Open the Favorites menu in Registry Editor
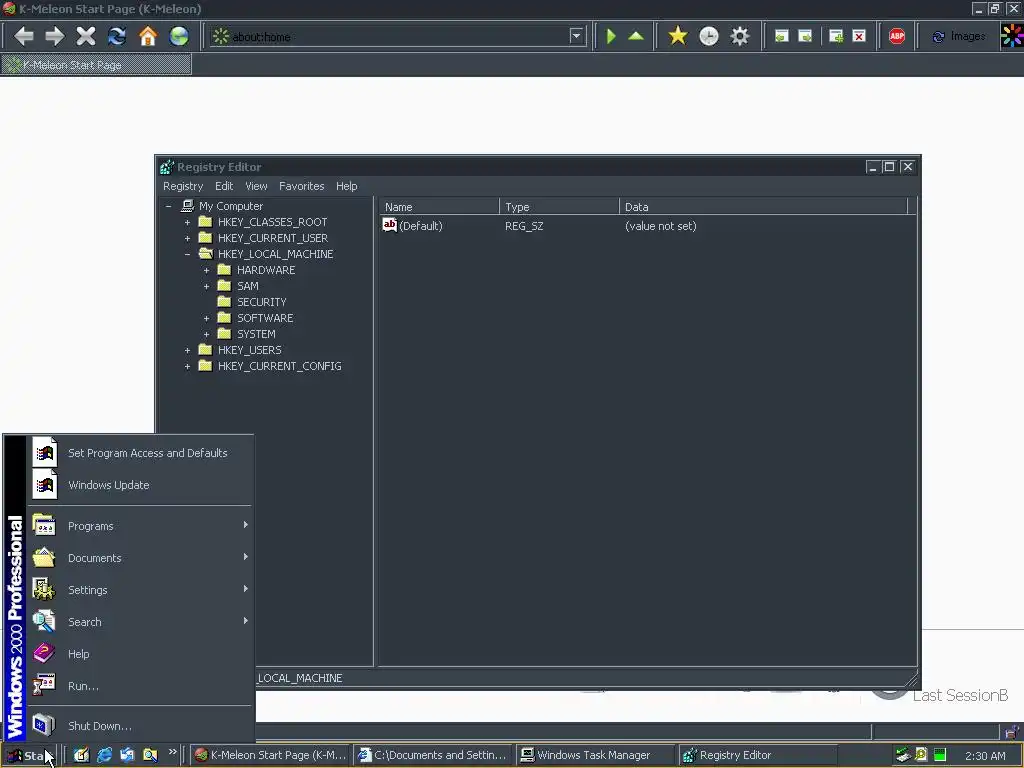 [x=301, y=186]
